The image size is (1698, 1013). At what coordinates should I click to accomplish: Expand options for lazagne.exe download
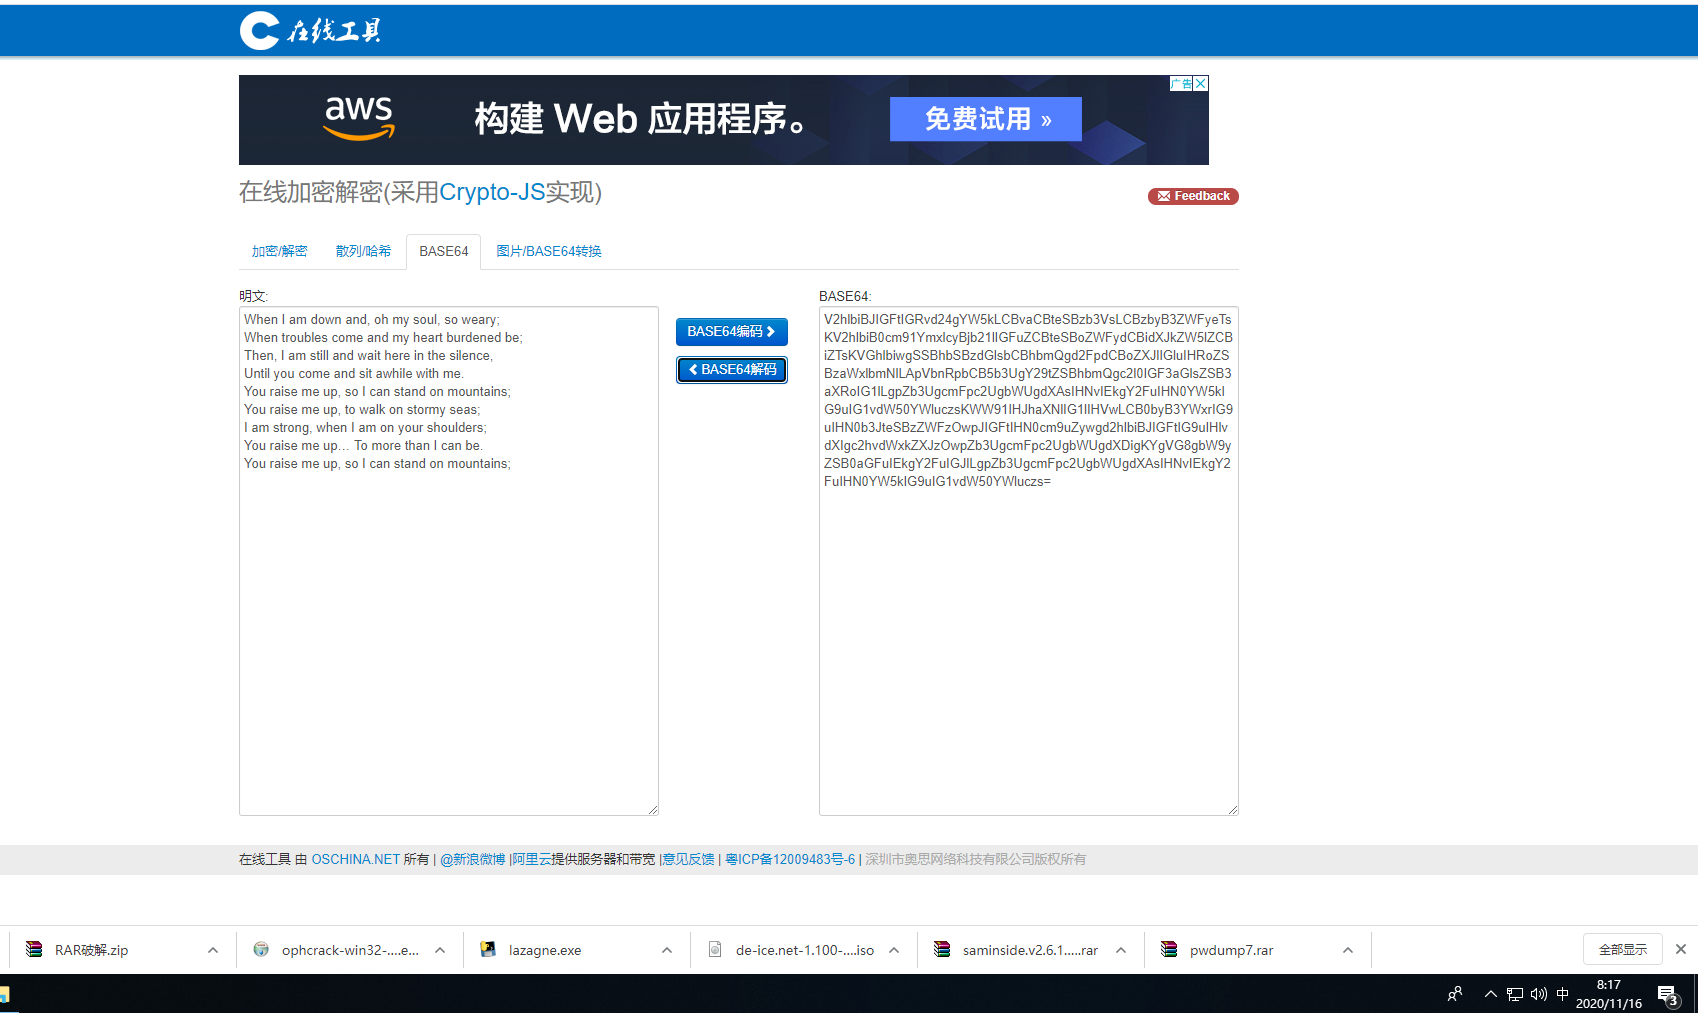click(667, 950)
